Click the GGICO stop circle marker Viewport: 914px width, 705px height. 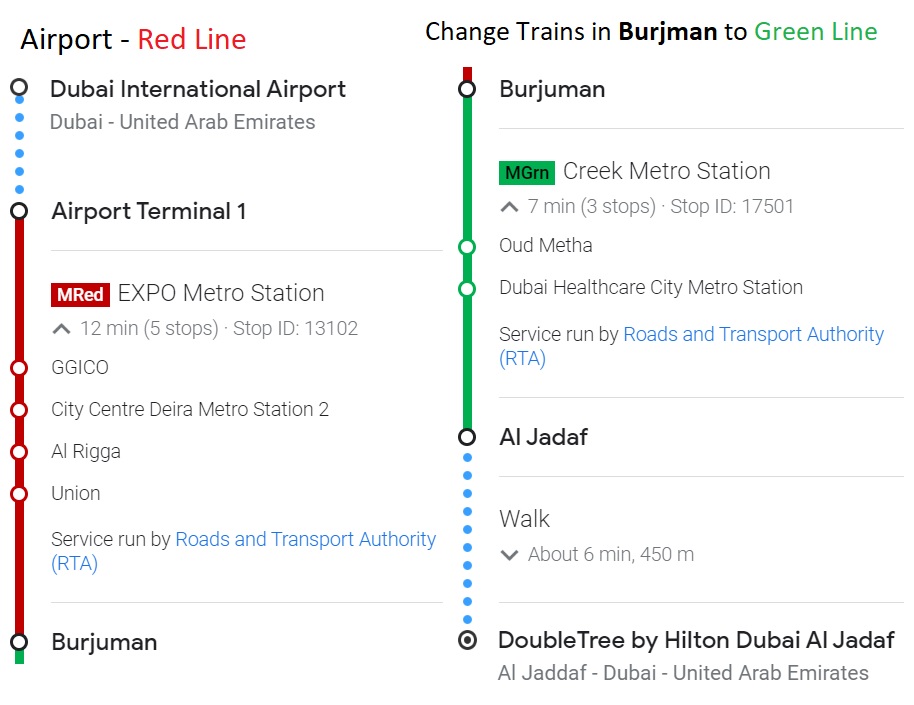coord(19,368)
